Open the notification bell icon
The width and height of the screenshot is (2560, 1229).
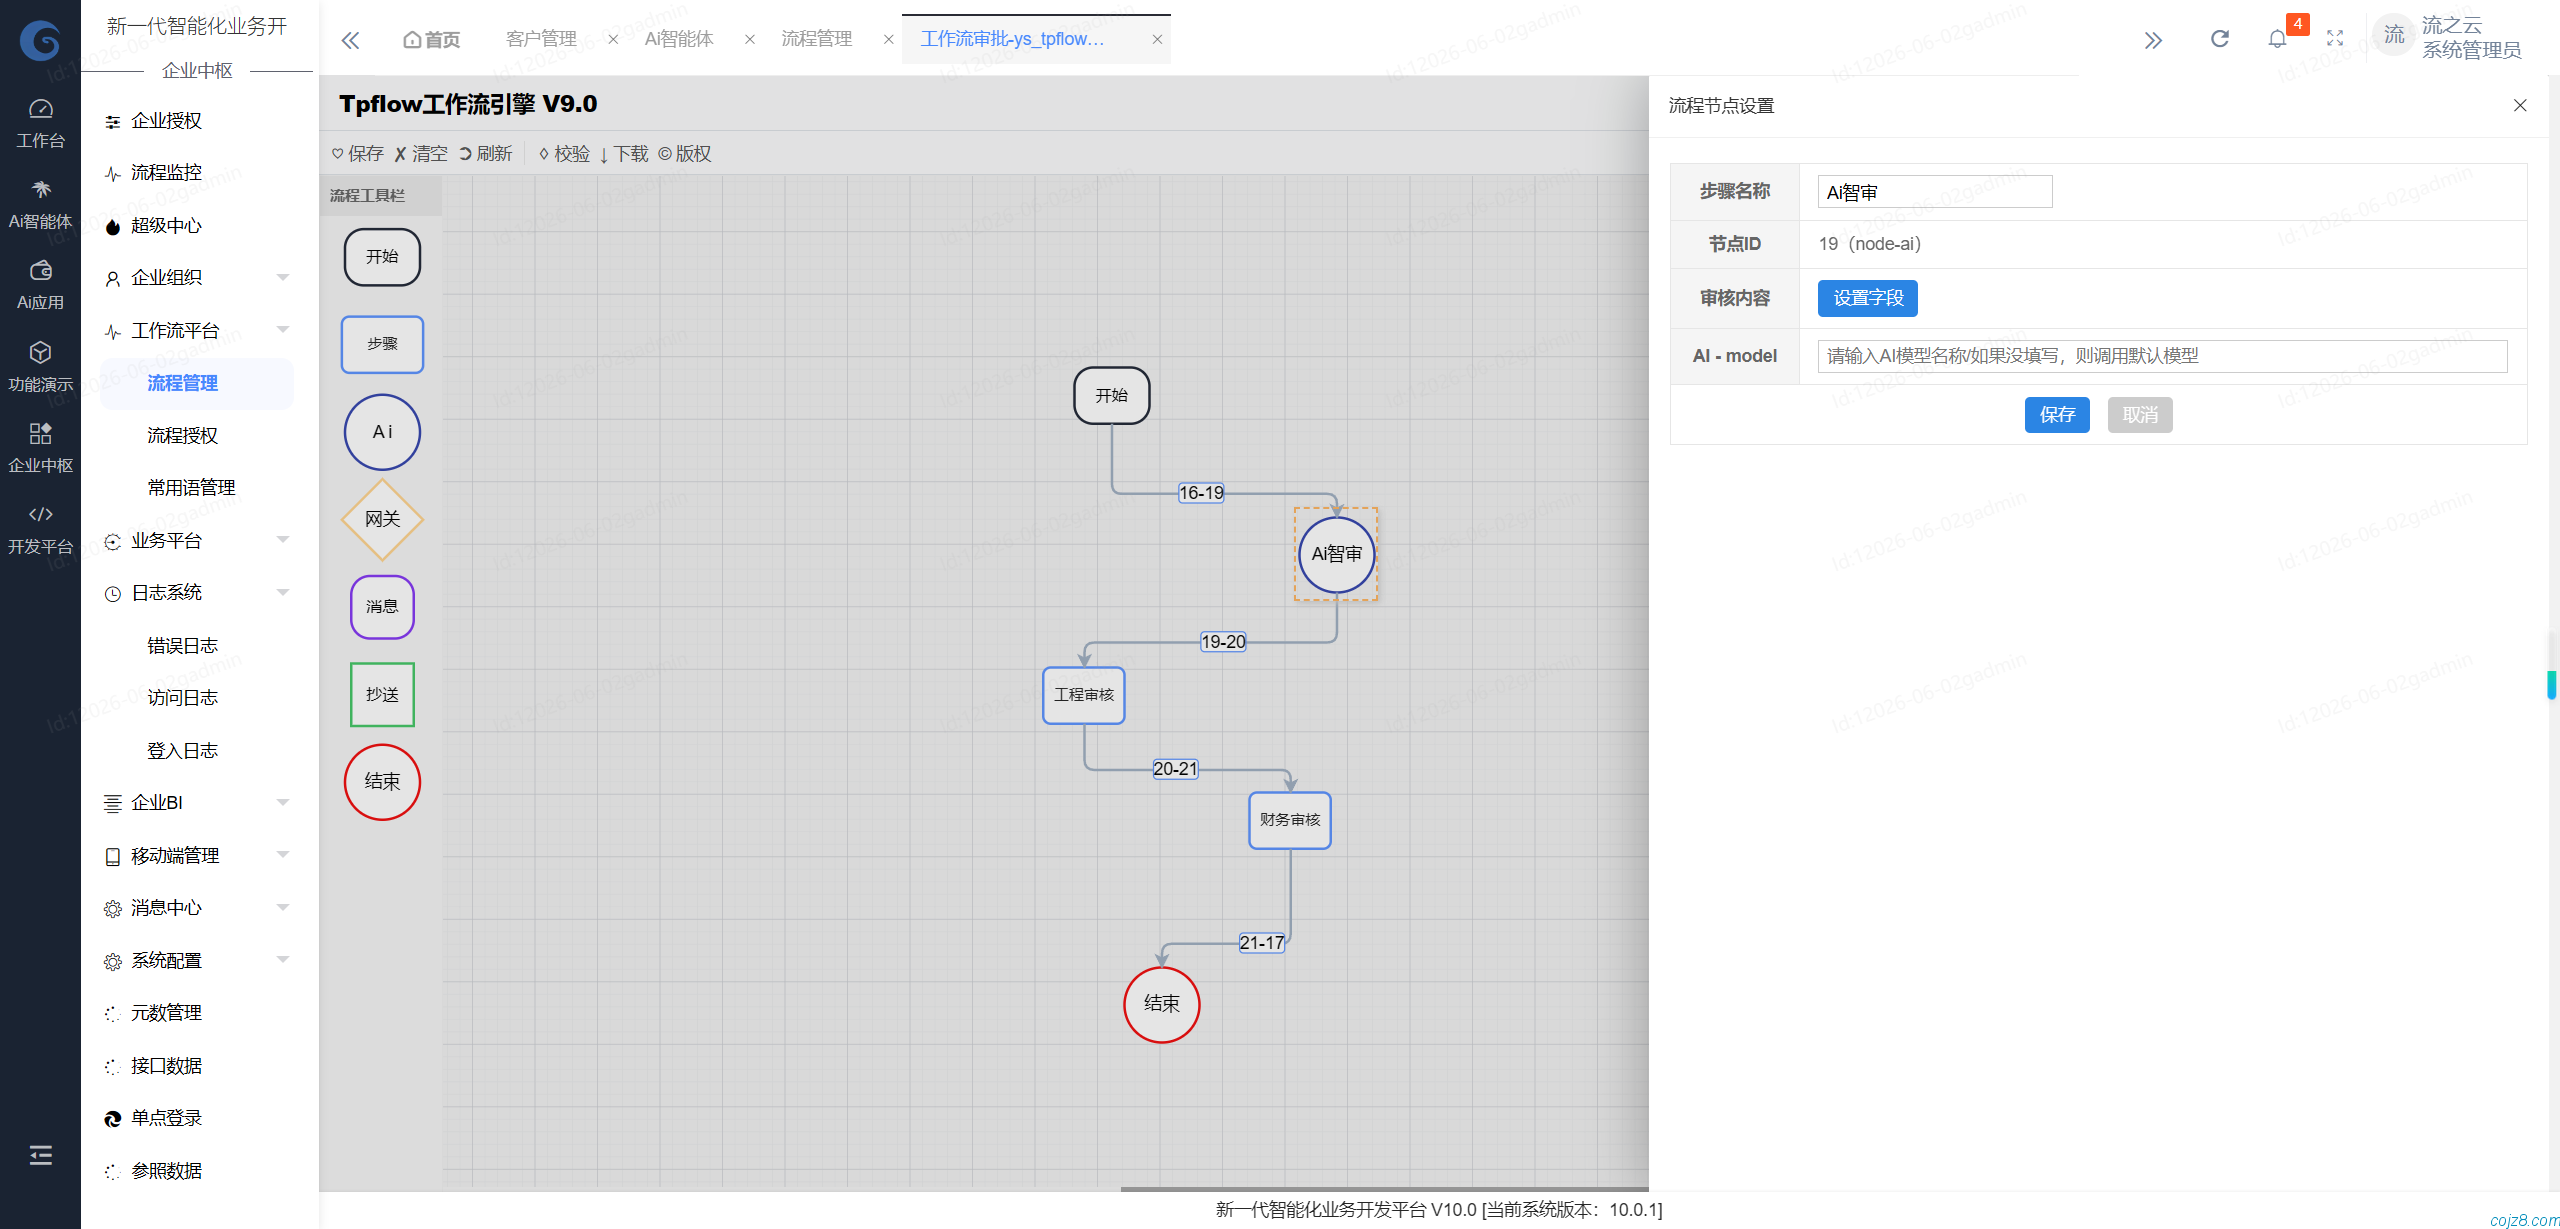point(2277,39)
